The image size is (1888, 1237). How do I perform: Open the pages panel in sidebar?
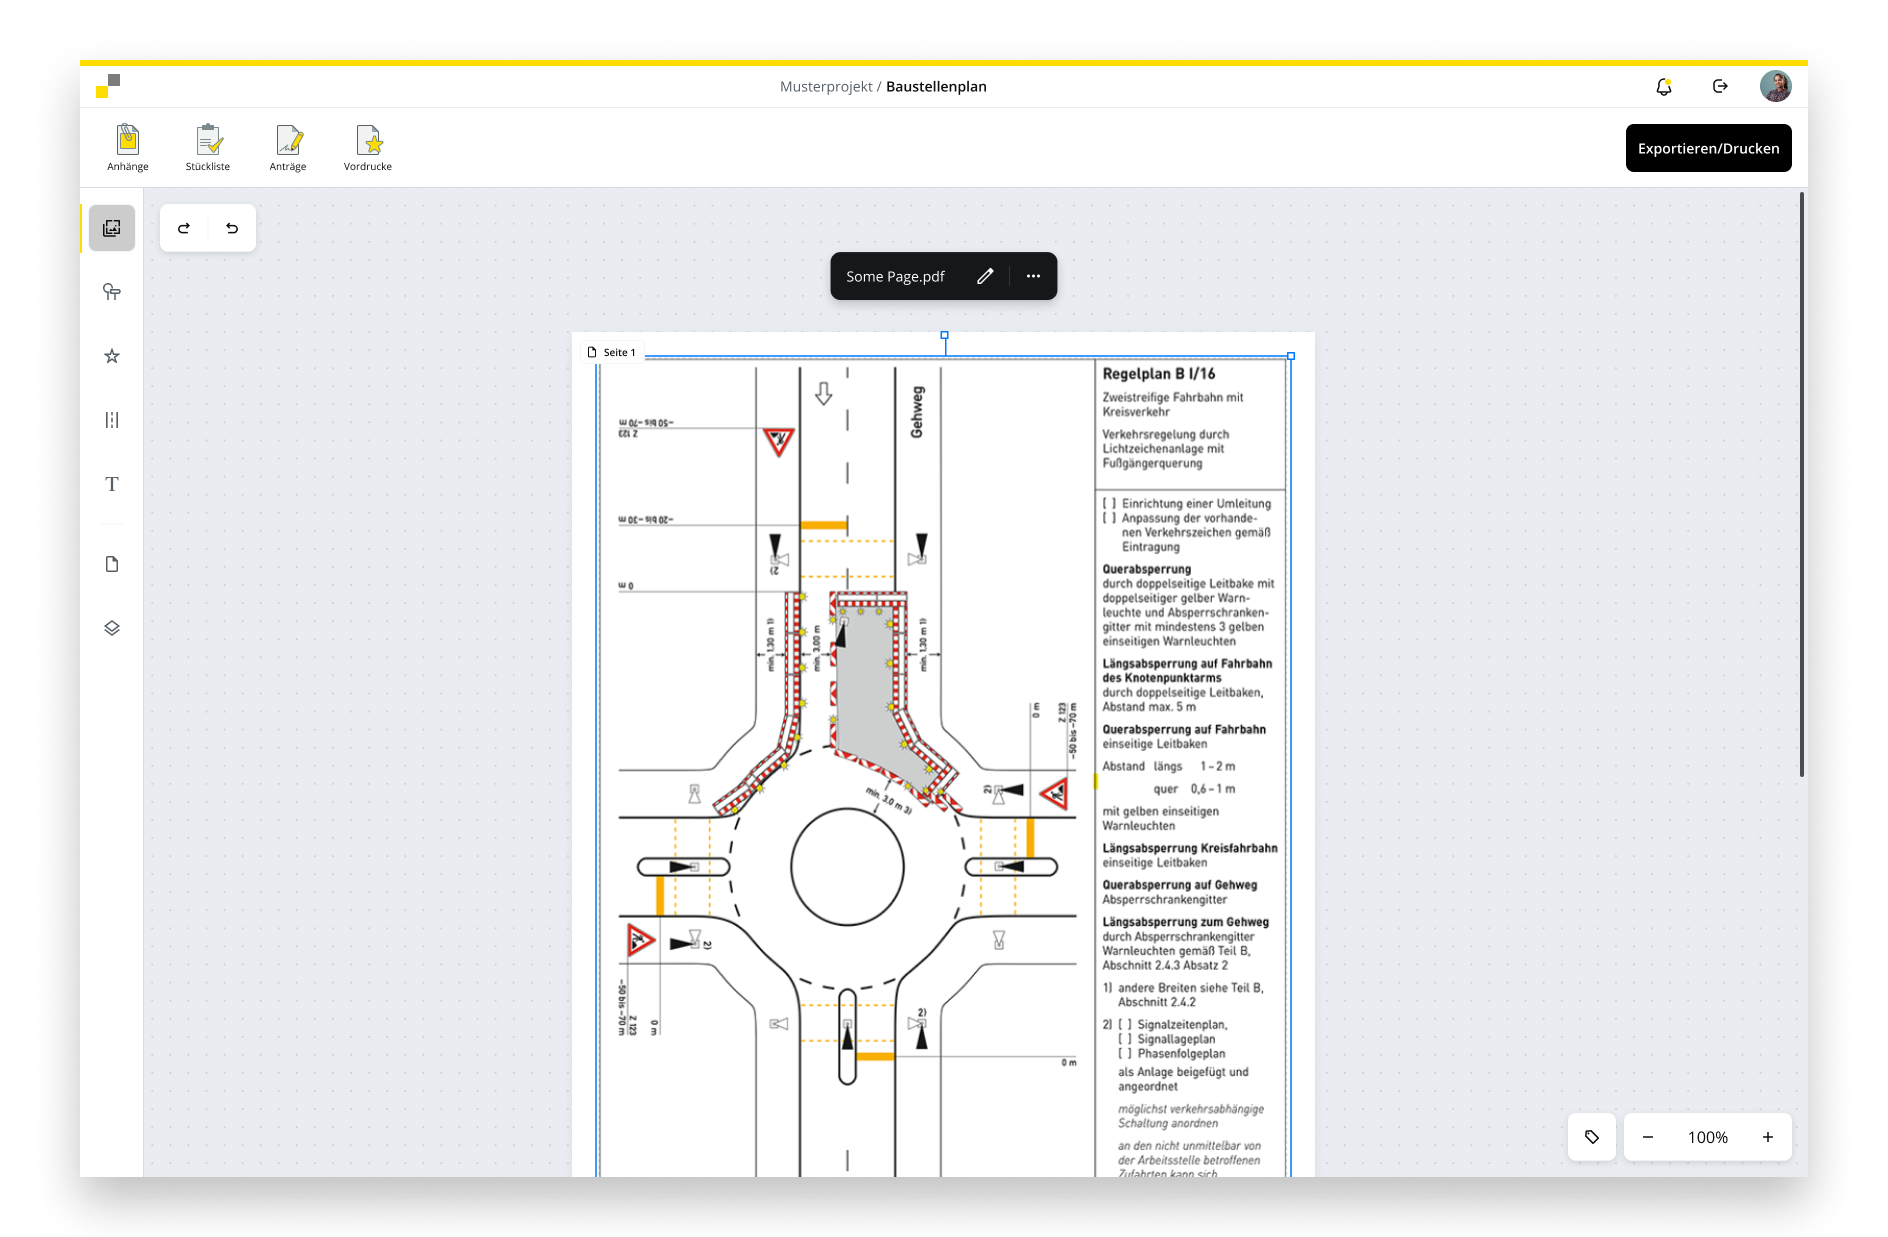[112, 564]
